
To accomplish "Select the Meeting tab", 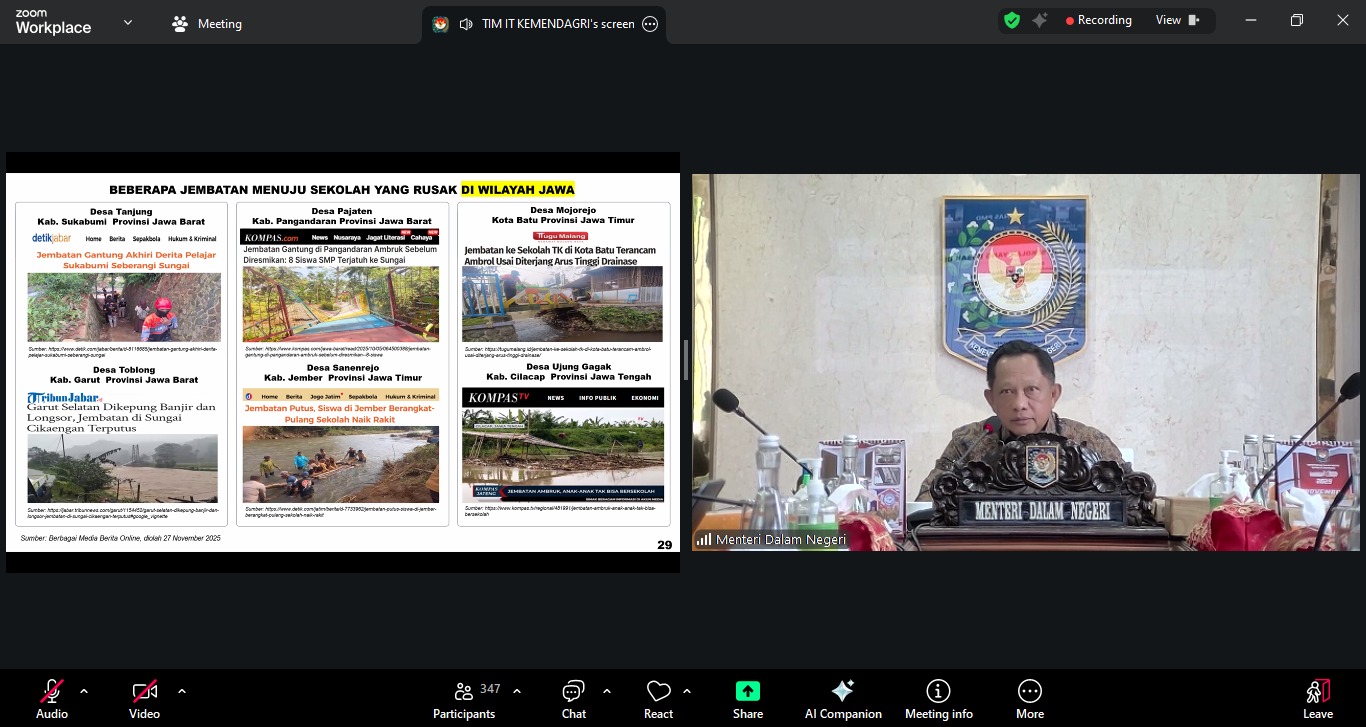I will (208, 24).
